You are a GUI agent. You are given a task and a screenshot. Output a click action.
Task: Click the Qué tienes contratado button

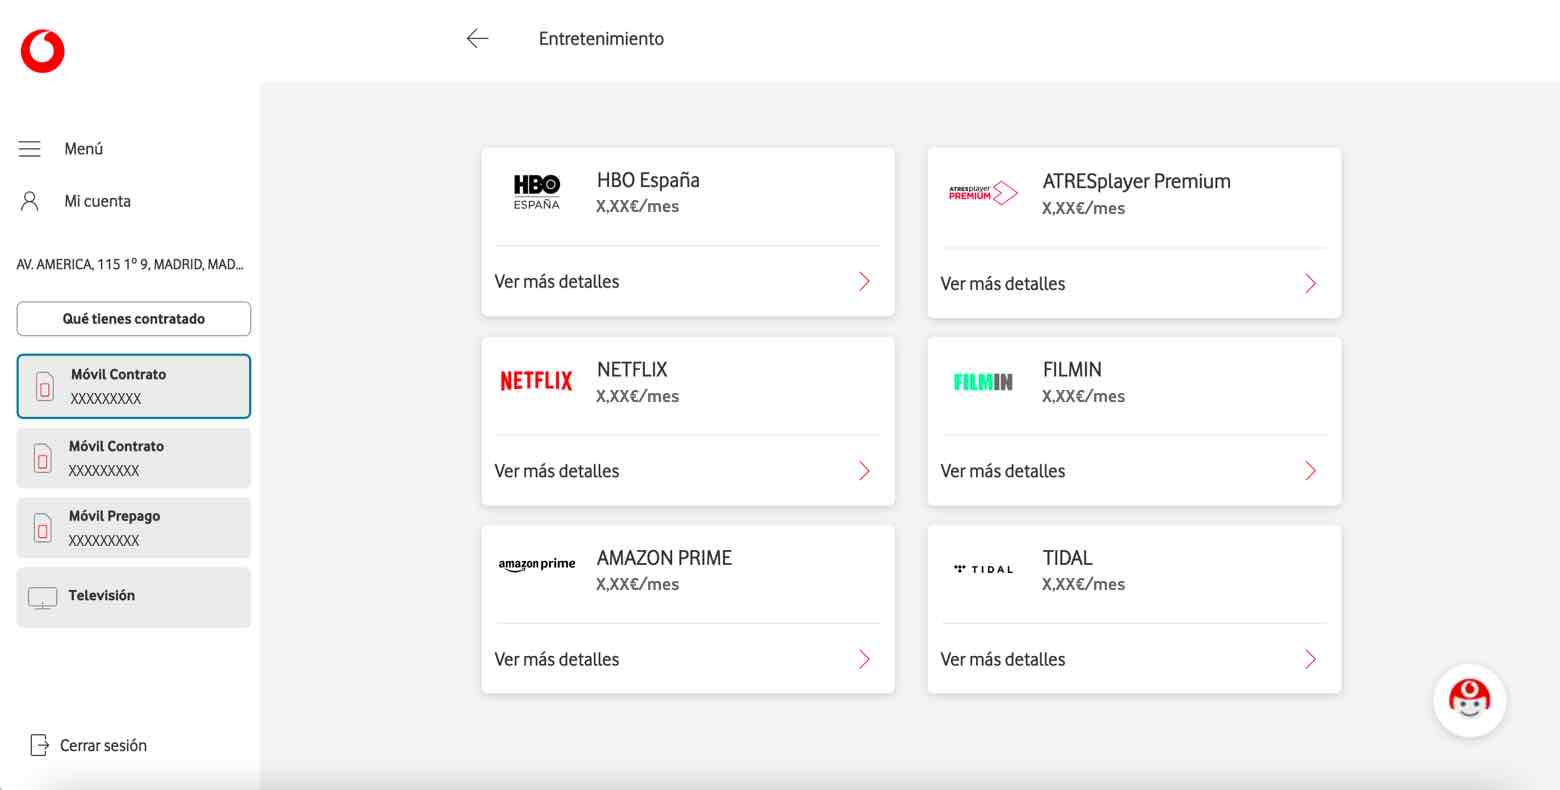(x=133, y=318)
